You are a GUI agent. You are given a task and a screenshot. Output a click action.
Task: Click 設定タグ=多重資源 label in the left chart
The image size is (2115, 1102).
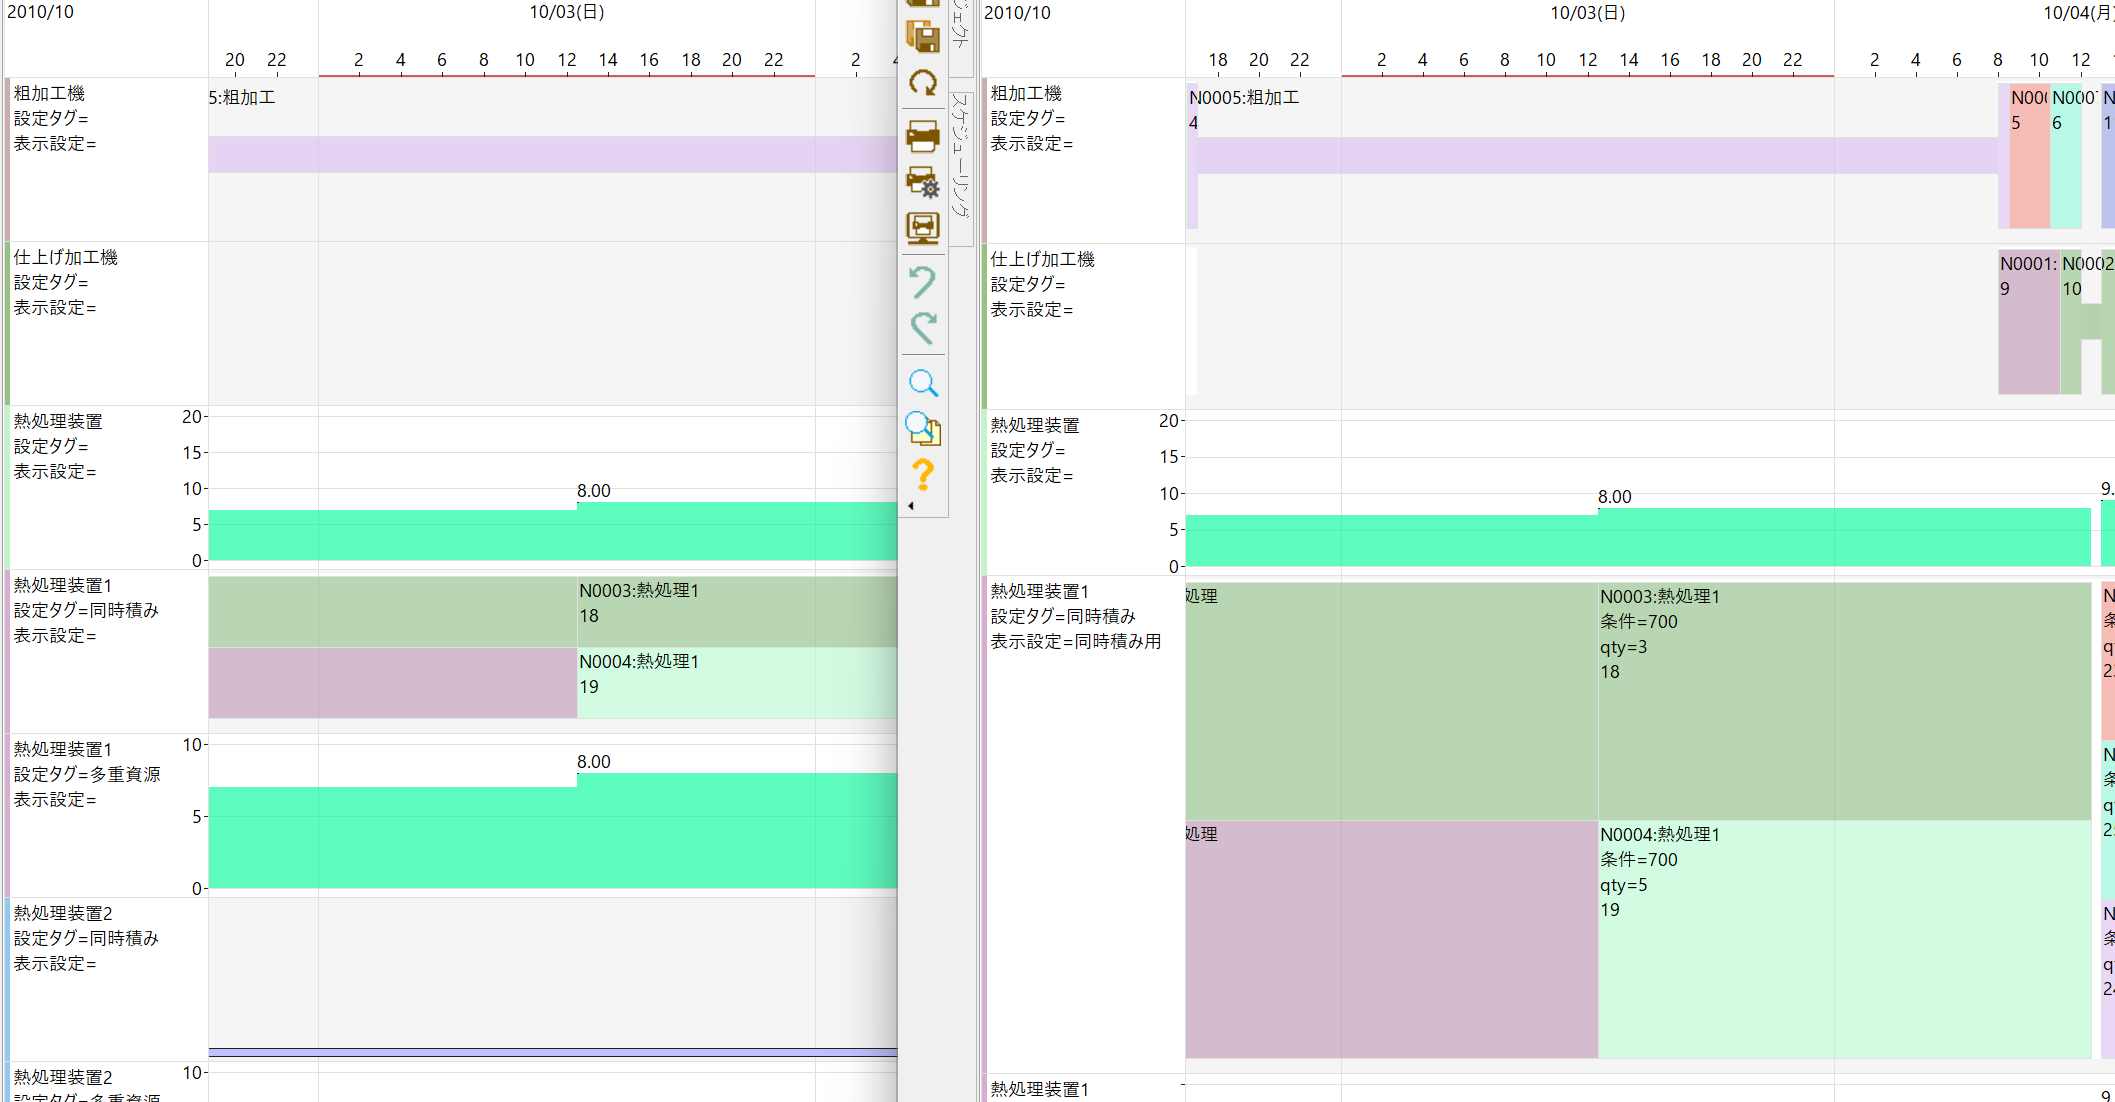pos(87,774)
